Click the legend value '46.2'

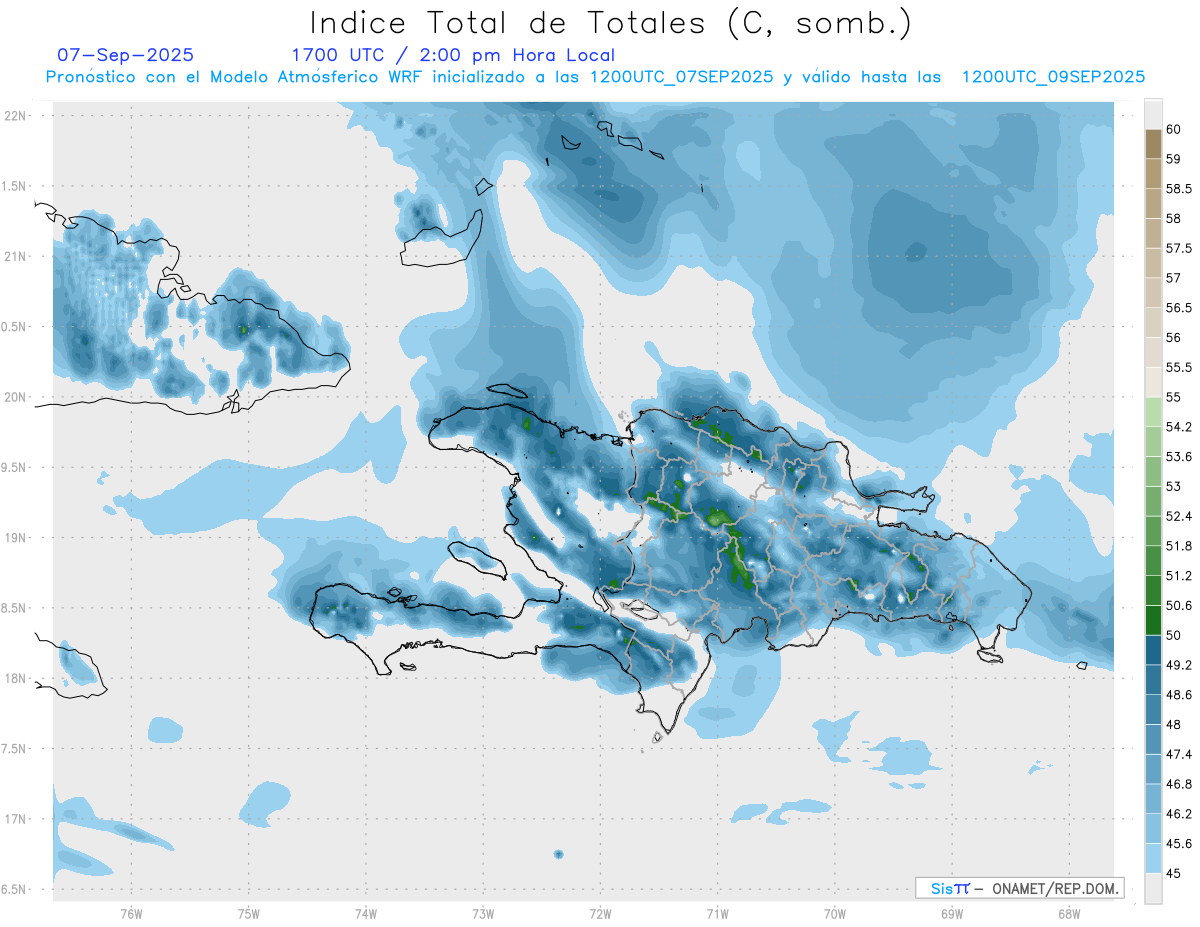(x=1178, y=814)
